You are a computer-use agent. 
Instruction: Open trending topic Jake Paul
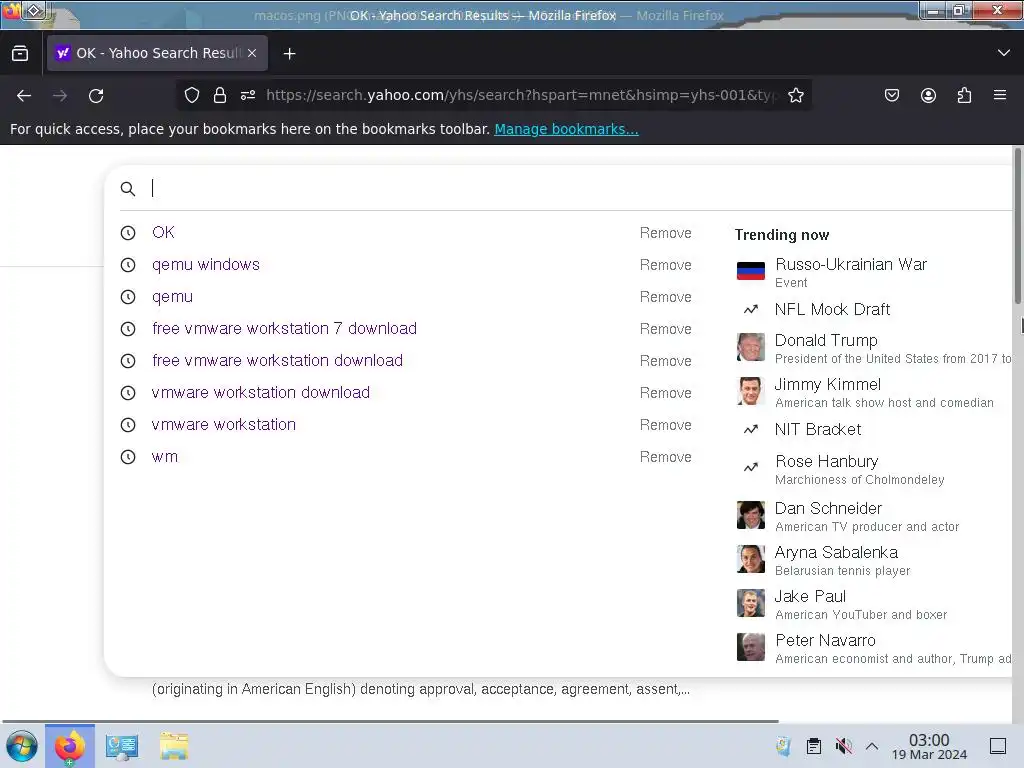tap(810, 596)
